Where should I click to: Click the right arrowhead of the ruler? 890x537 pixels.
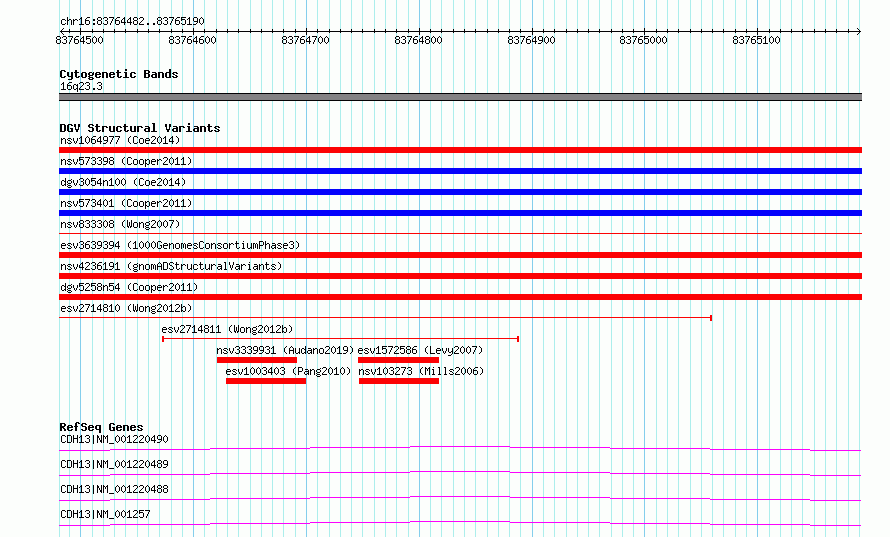pos(859,31)
